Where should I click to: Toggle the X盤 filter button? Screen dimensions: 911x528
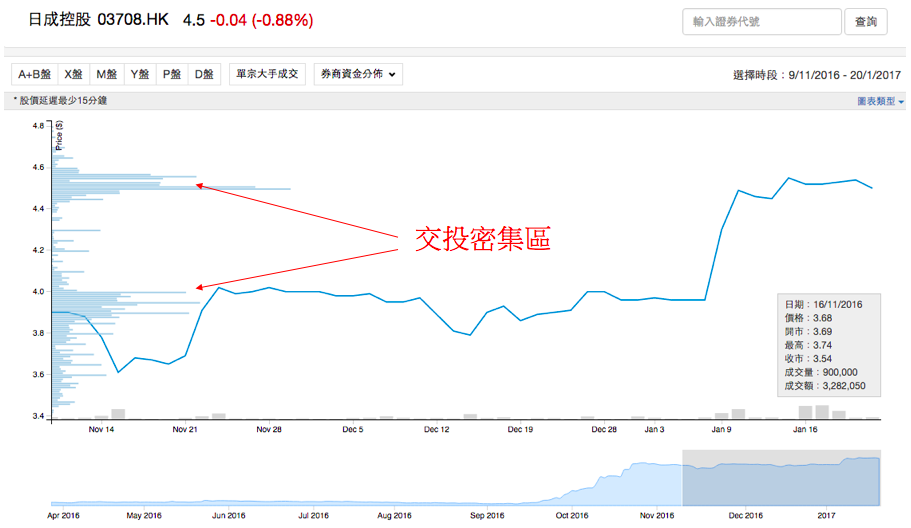pyautogui.click(x=73, y=74)
